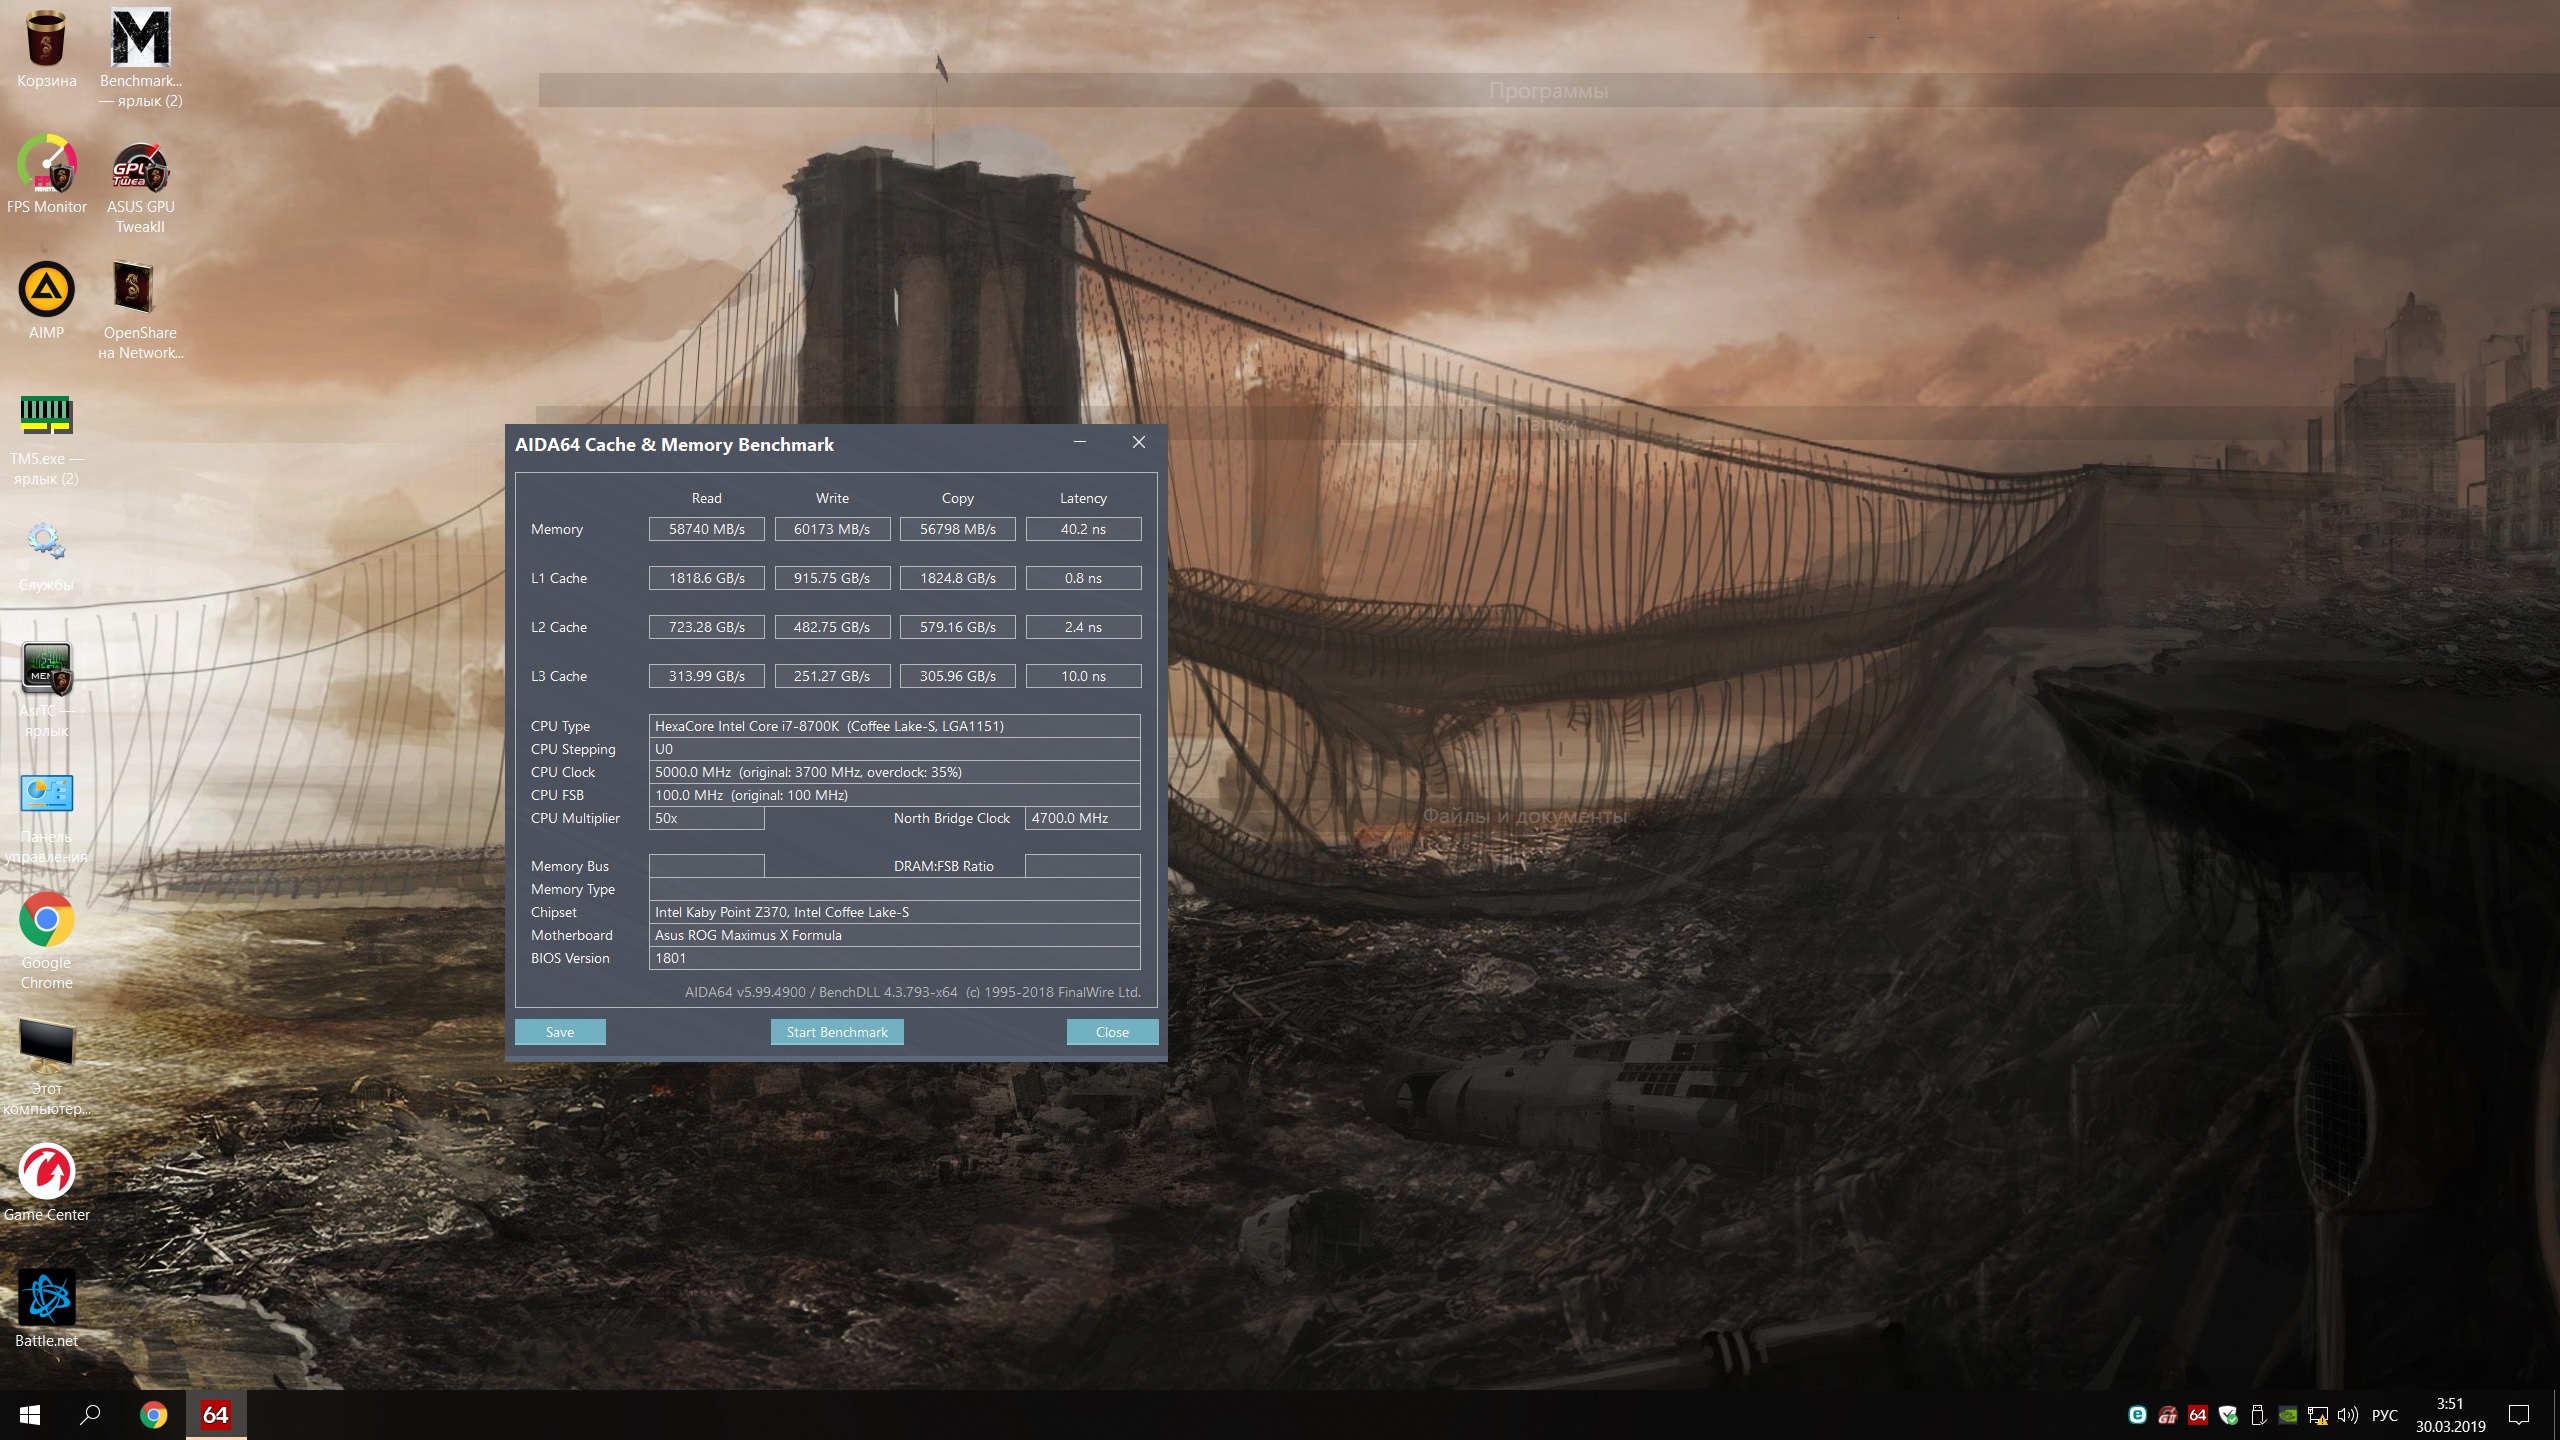The width and height of the screenshot is (2560, 1440).
Task: Select the TM5.exe shortcut icon
Action: point(46,415)
